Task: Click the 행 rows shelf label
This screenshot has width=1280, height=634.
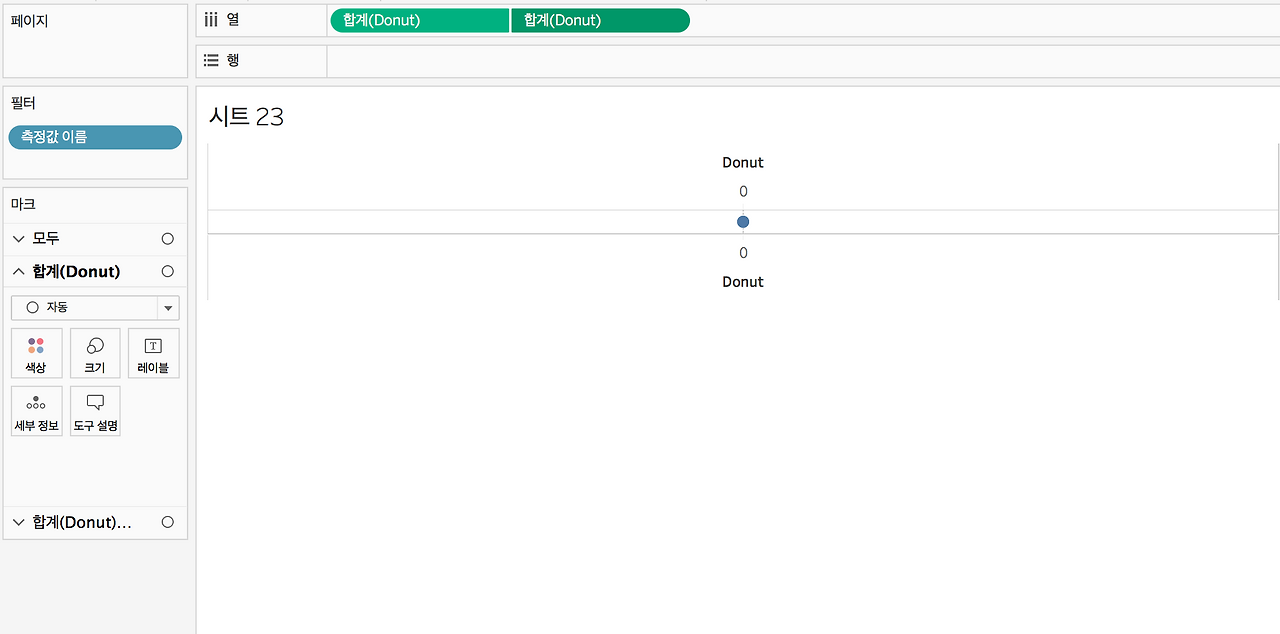Action: tap(233, 60)
